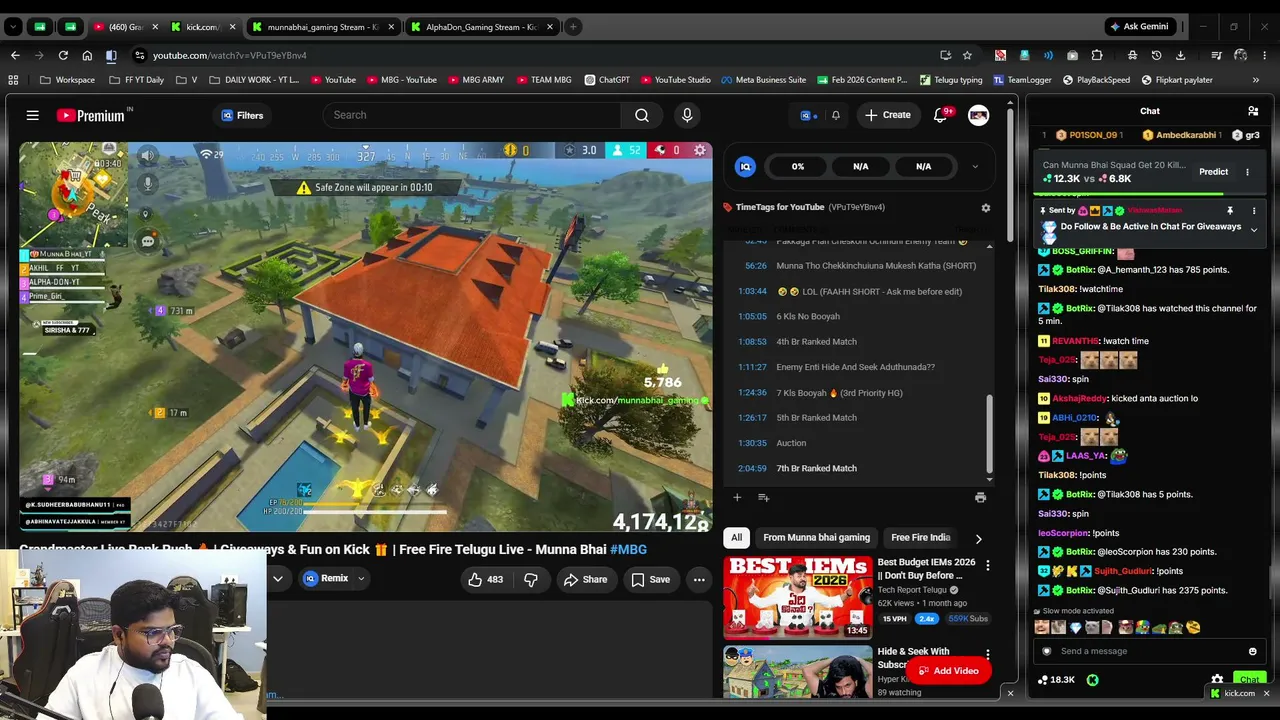Open TimeTags settings gear
Viewport: 1280px width, 720px height.
pyautogui.click(x=986, y=207)
